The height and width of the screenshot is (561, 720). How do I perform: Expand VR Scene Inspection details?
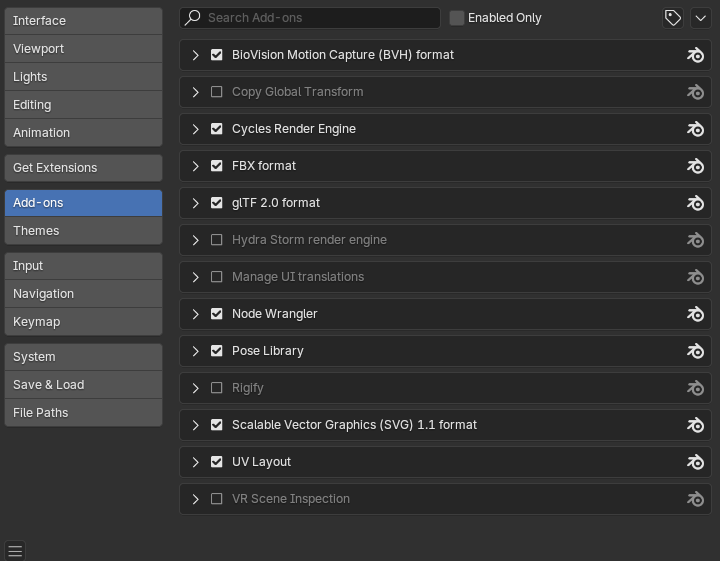196,499
